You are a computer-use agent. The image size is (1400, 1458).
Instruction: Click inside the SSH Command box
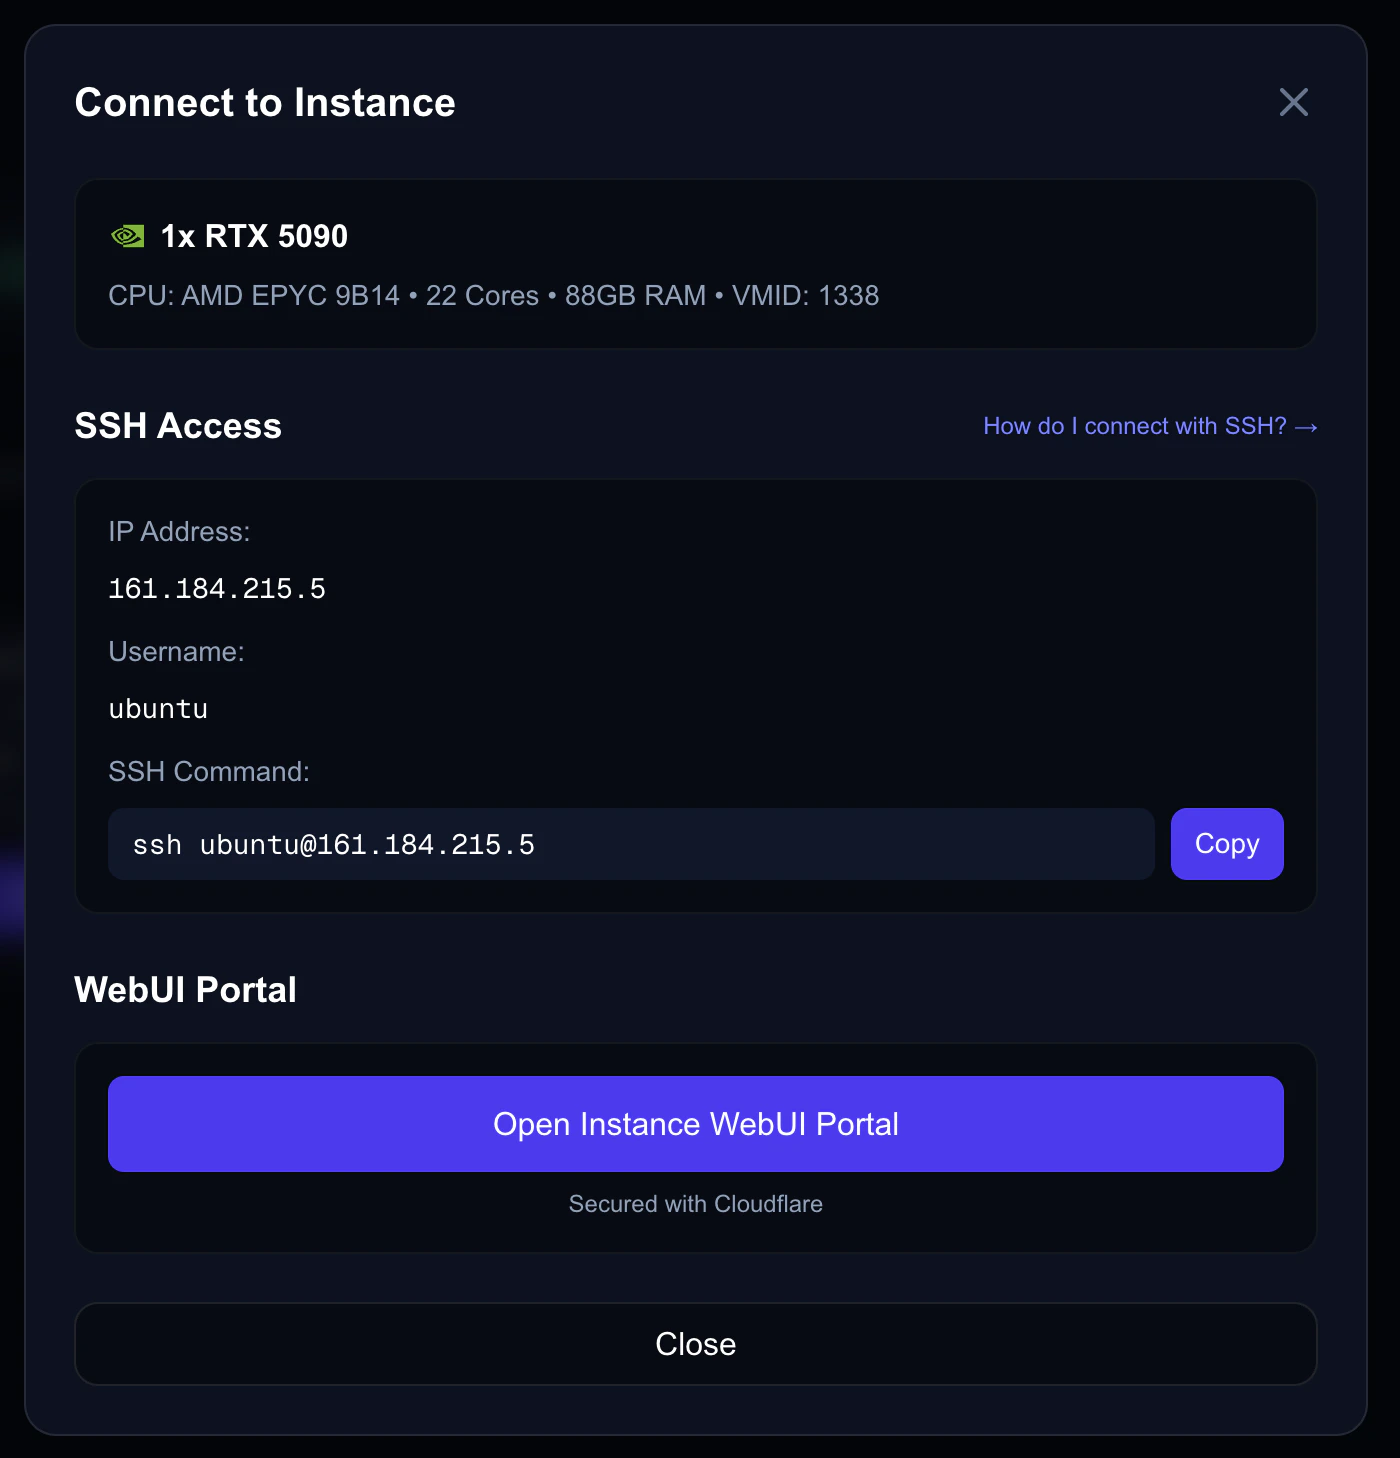coord(630,844)
